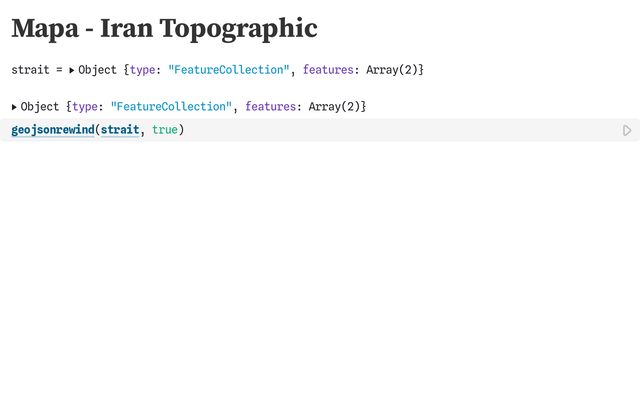The width and height of the screenshot is (640, 400).
Task: Click the geojsonrewind function link
Action: tap(52, 130)
